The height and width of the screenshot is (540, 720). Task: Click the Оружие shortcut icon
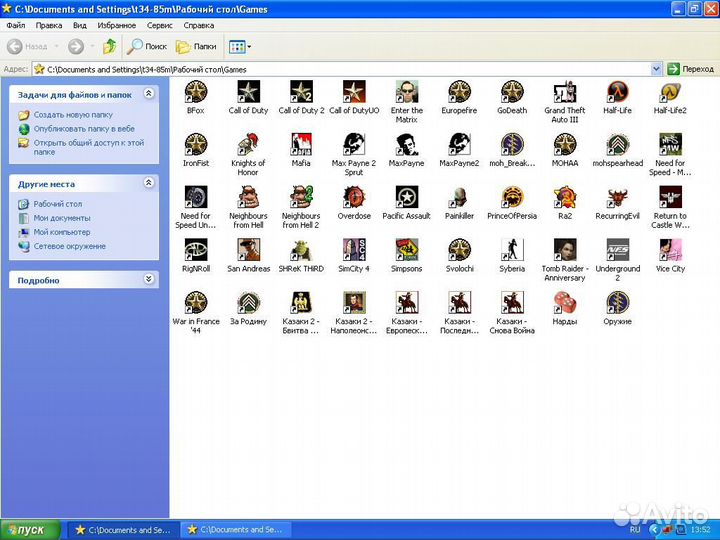[x=618, y=303]
